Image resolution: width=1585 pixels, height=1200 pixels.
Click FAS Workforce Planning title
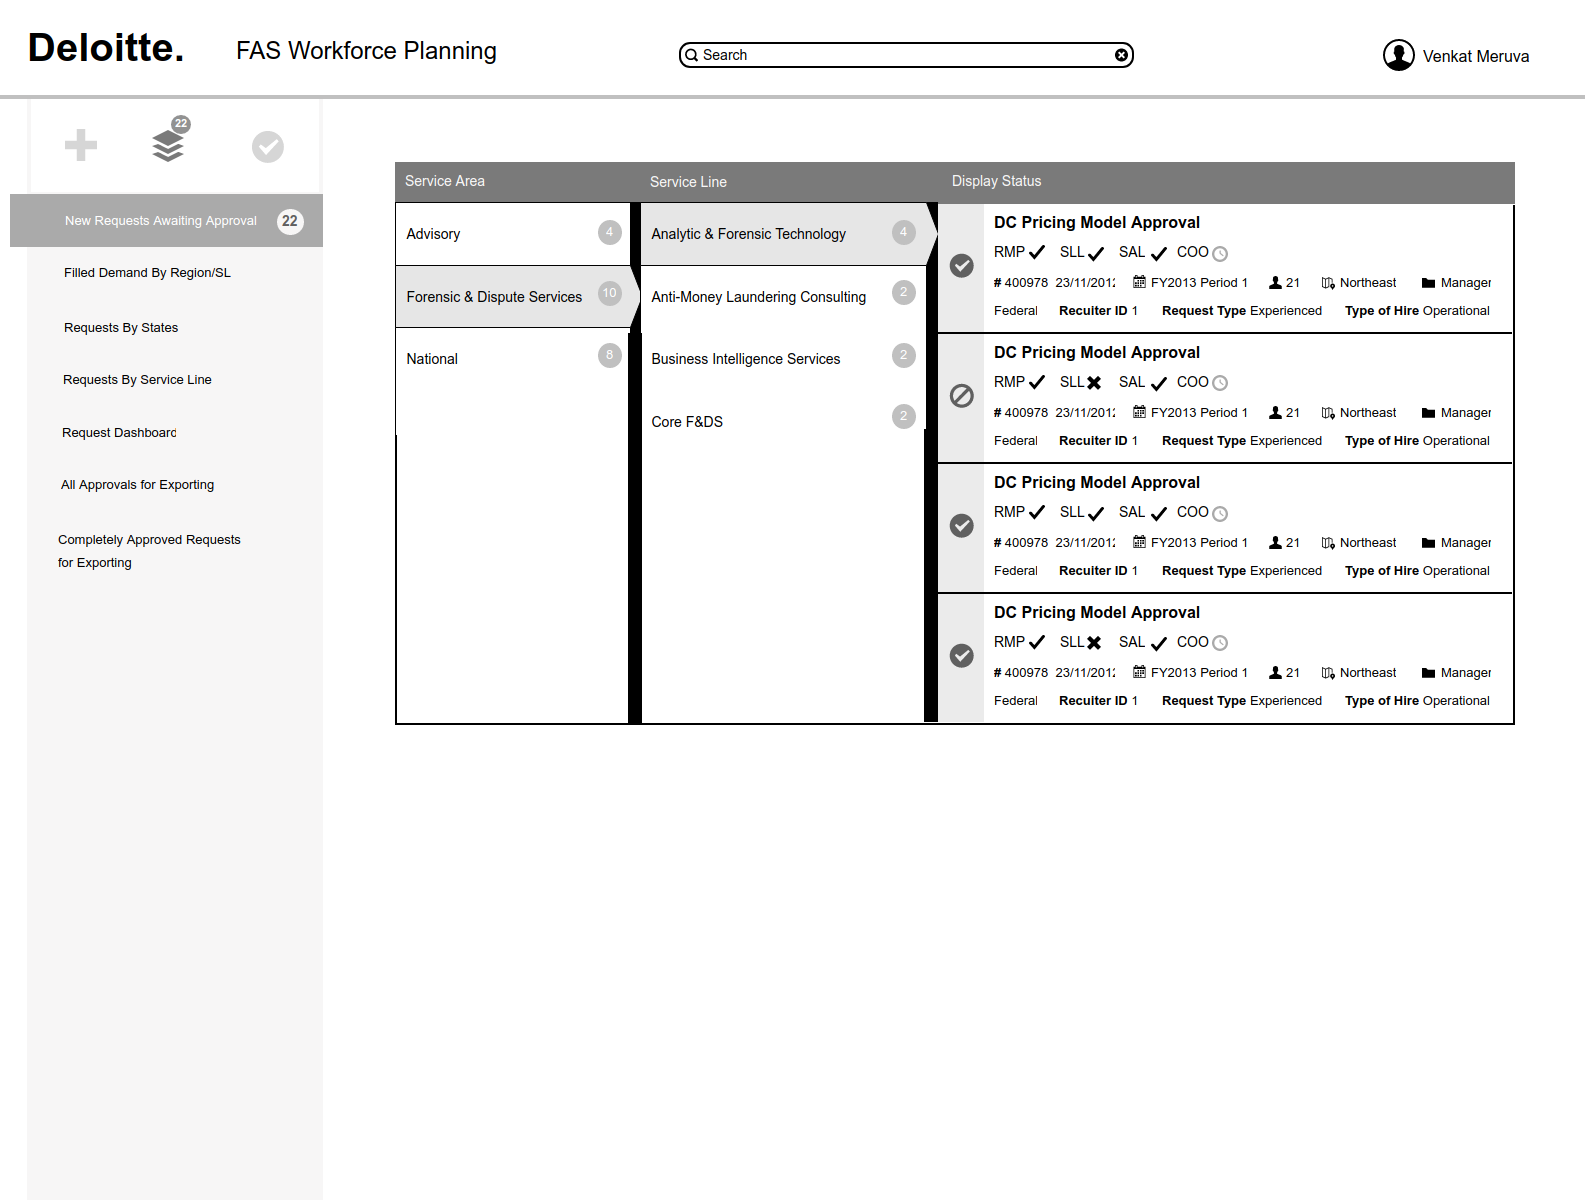tap(366, 50)
